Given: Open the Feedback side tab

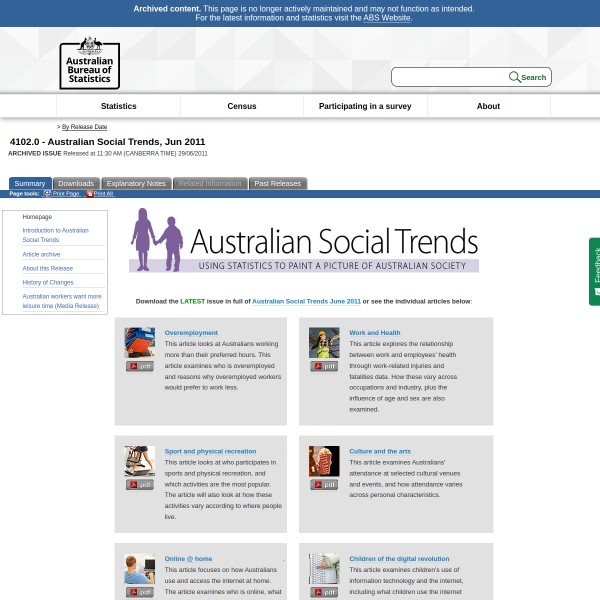Looking at the screenshot, I should click(x=594, y=270).
